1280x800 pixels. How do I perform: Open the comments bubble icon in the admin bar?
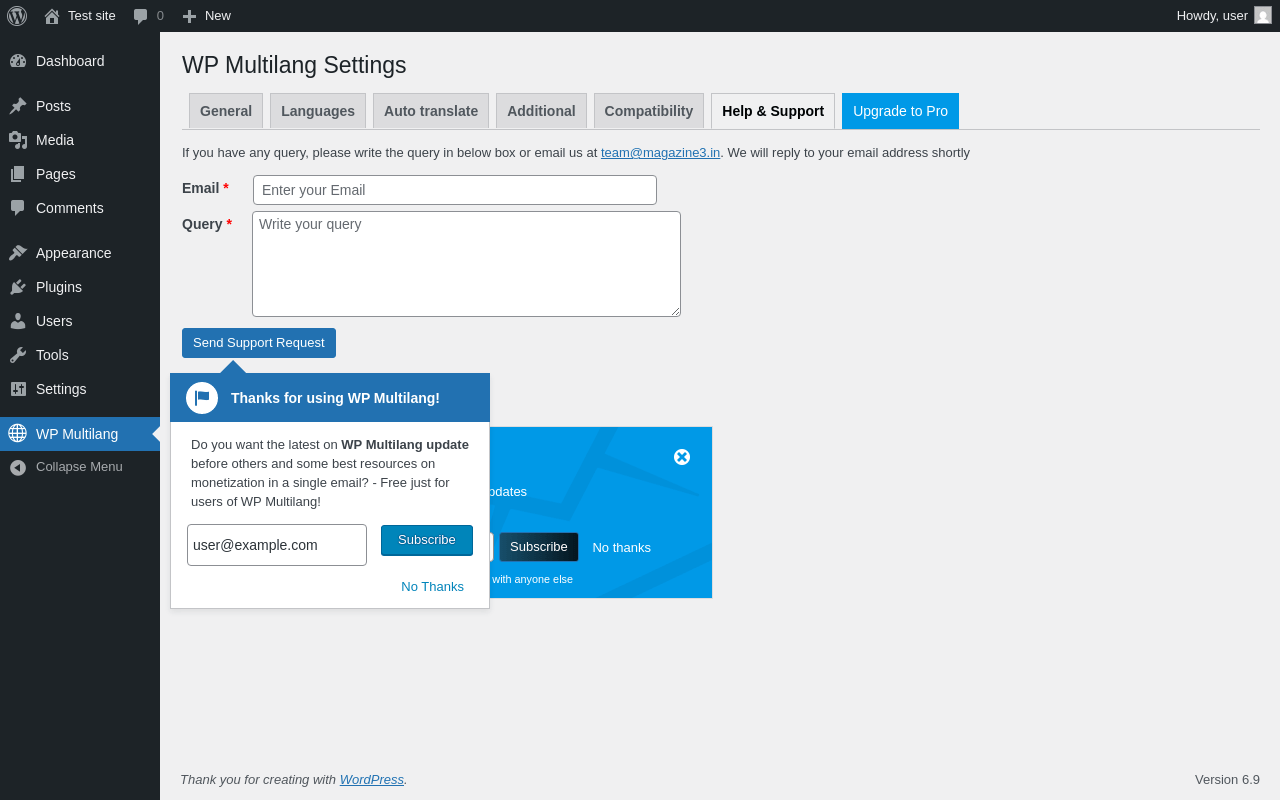click(141, 16)
